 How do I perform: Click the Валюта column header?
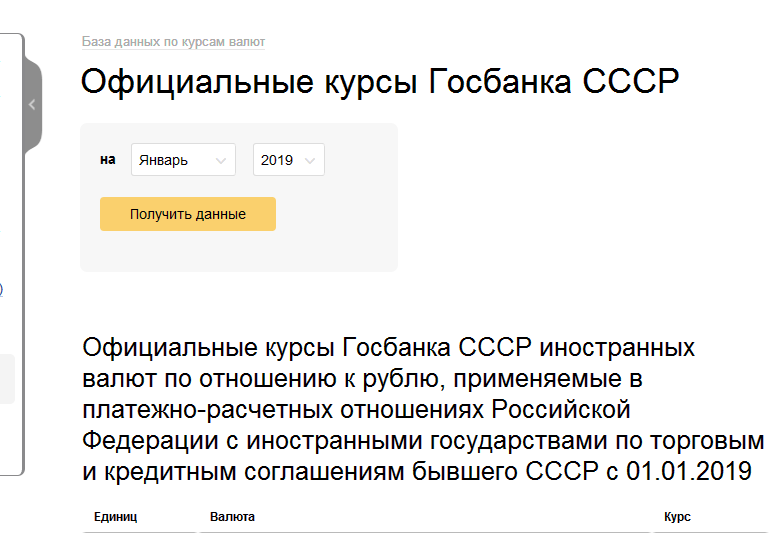click(x=232, y=517)
